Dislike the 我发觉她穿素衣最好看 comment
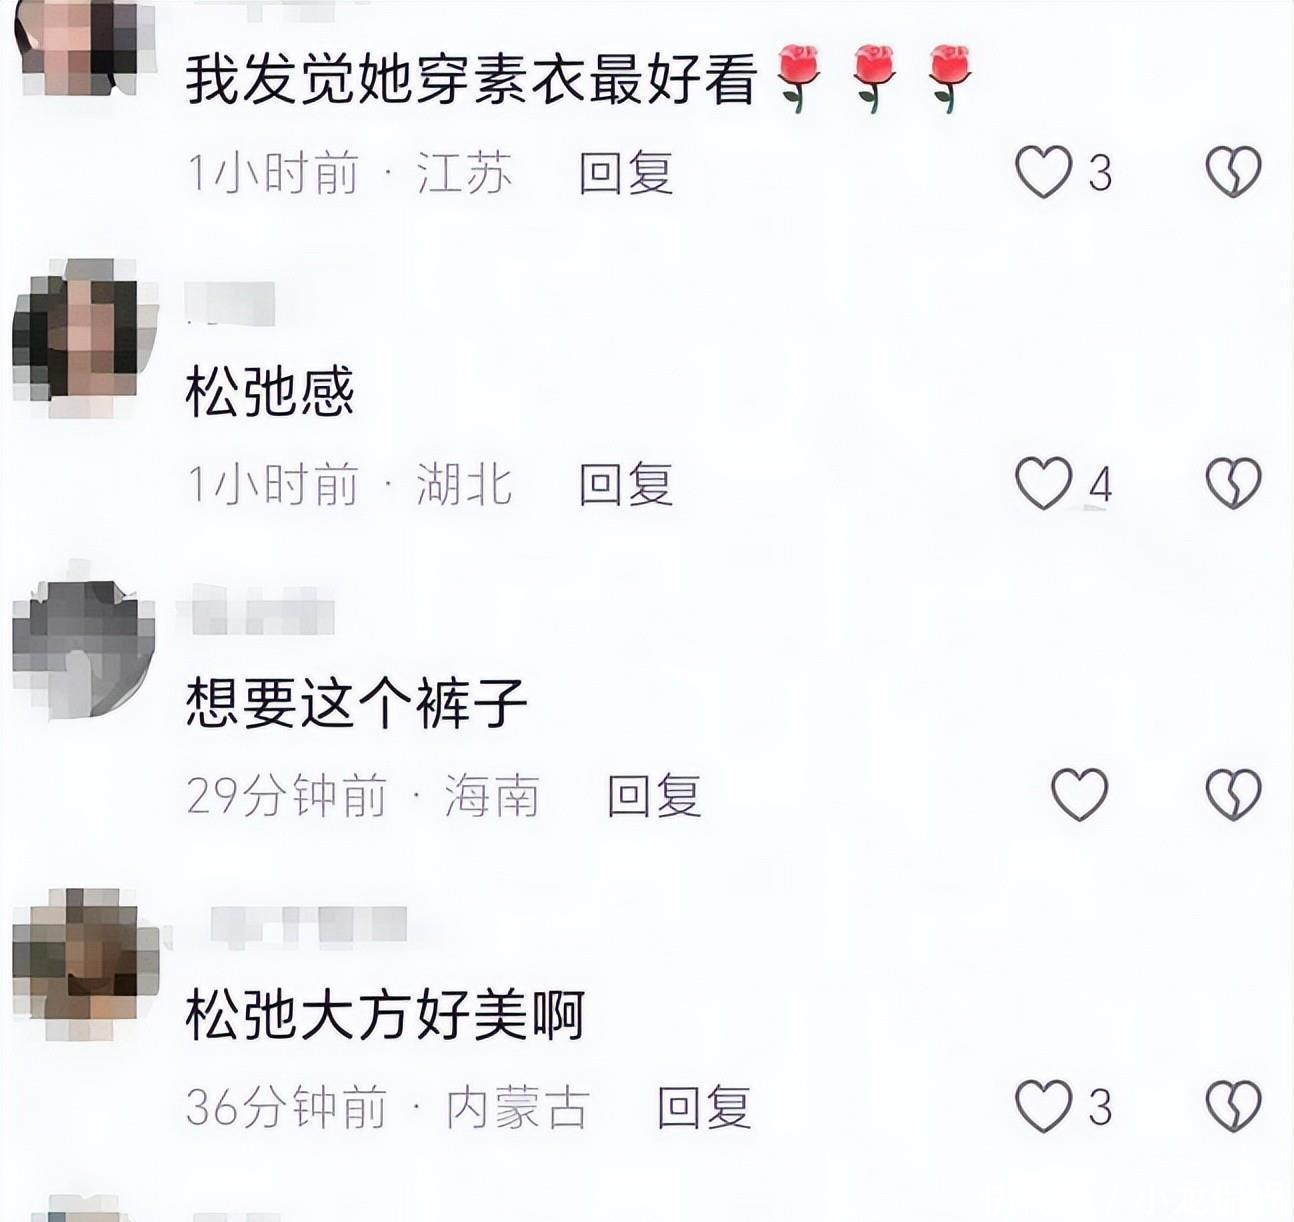This screenshot has width=1294, height=1222. click(x=1233, y=173)
